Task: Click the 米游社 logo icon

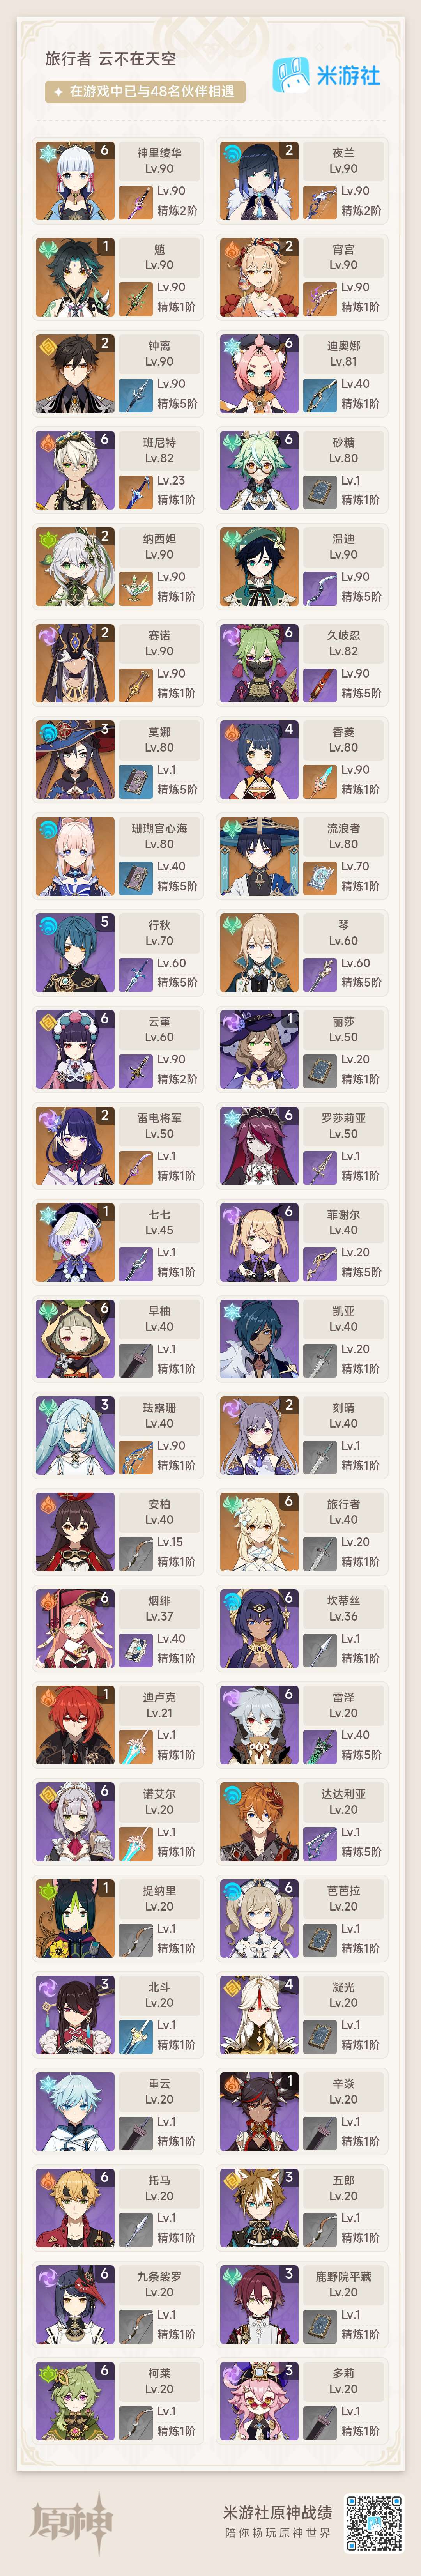Action: pos(292,75)
